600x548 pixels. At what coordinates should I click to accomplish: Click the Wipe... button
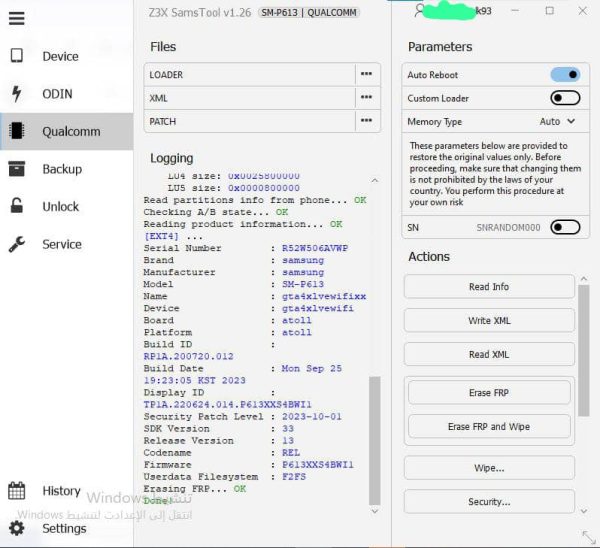(489, 468)
